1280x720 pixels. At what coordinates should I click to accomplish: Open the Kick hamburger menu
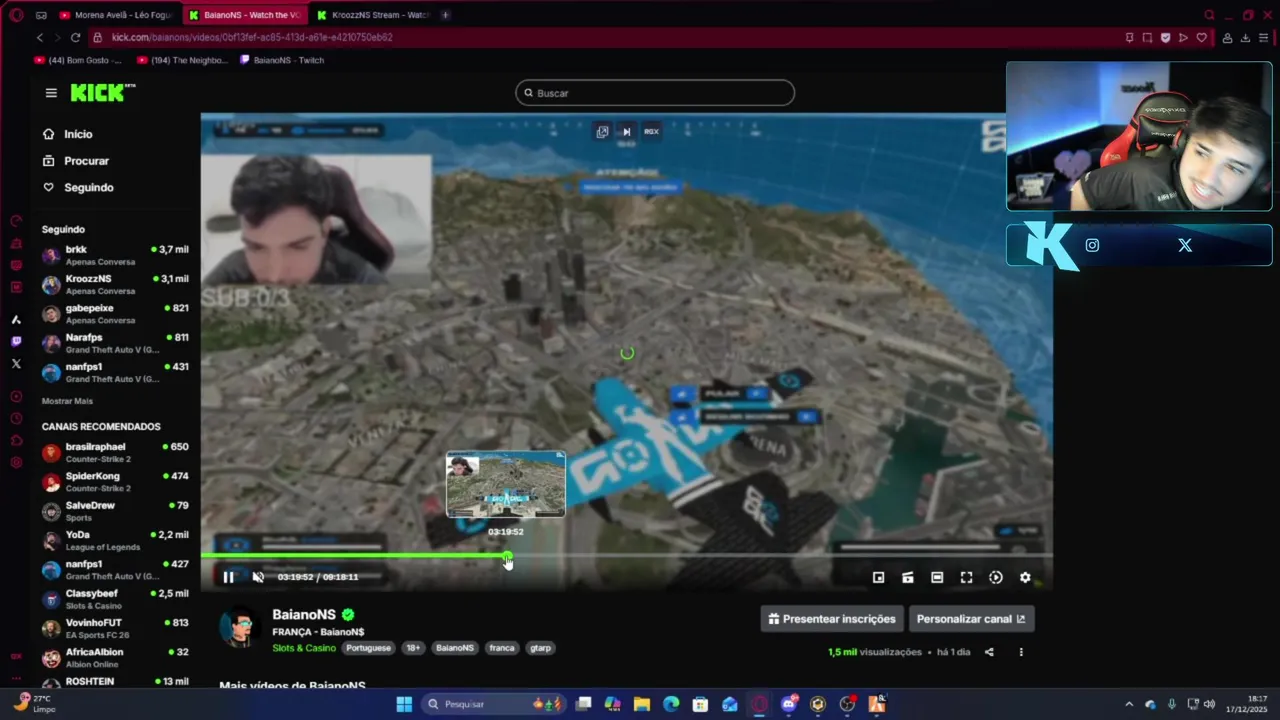tap(51, 93)
